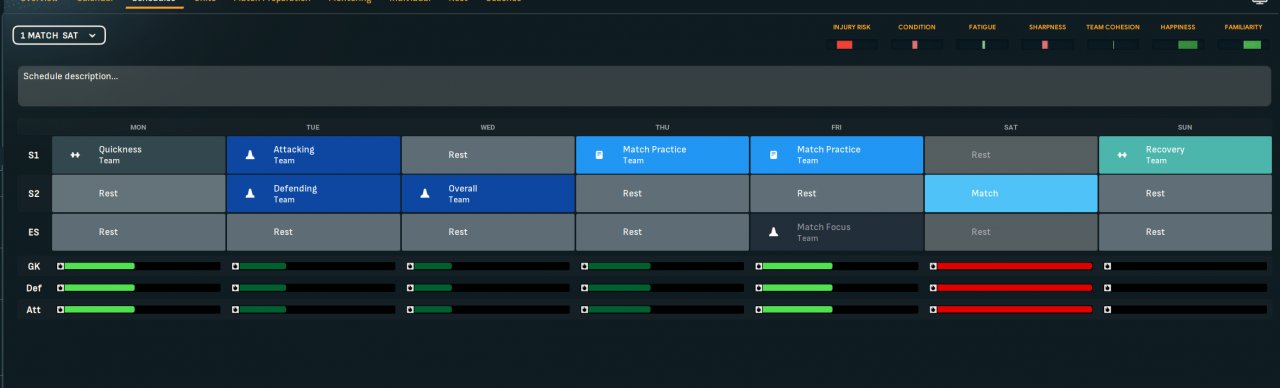
Task: Click Att intensity marker icon for Monday
Action: click(60, 310)
